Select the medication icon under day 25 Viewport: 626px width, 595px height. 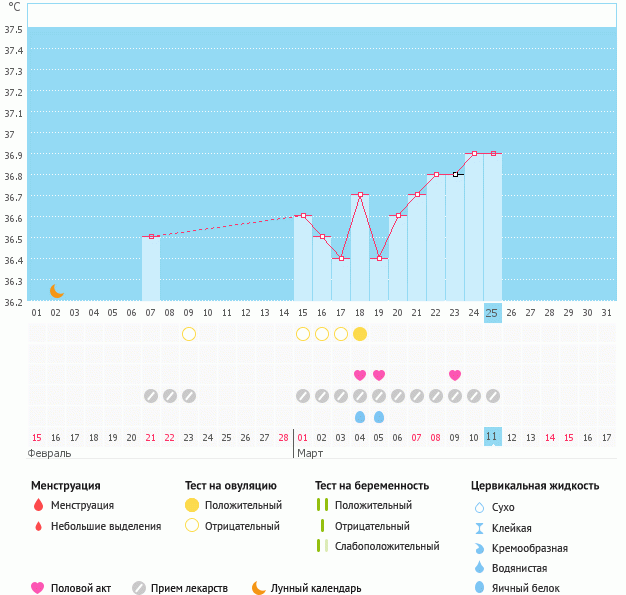point(492,396)
